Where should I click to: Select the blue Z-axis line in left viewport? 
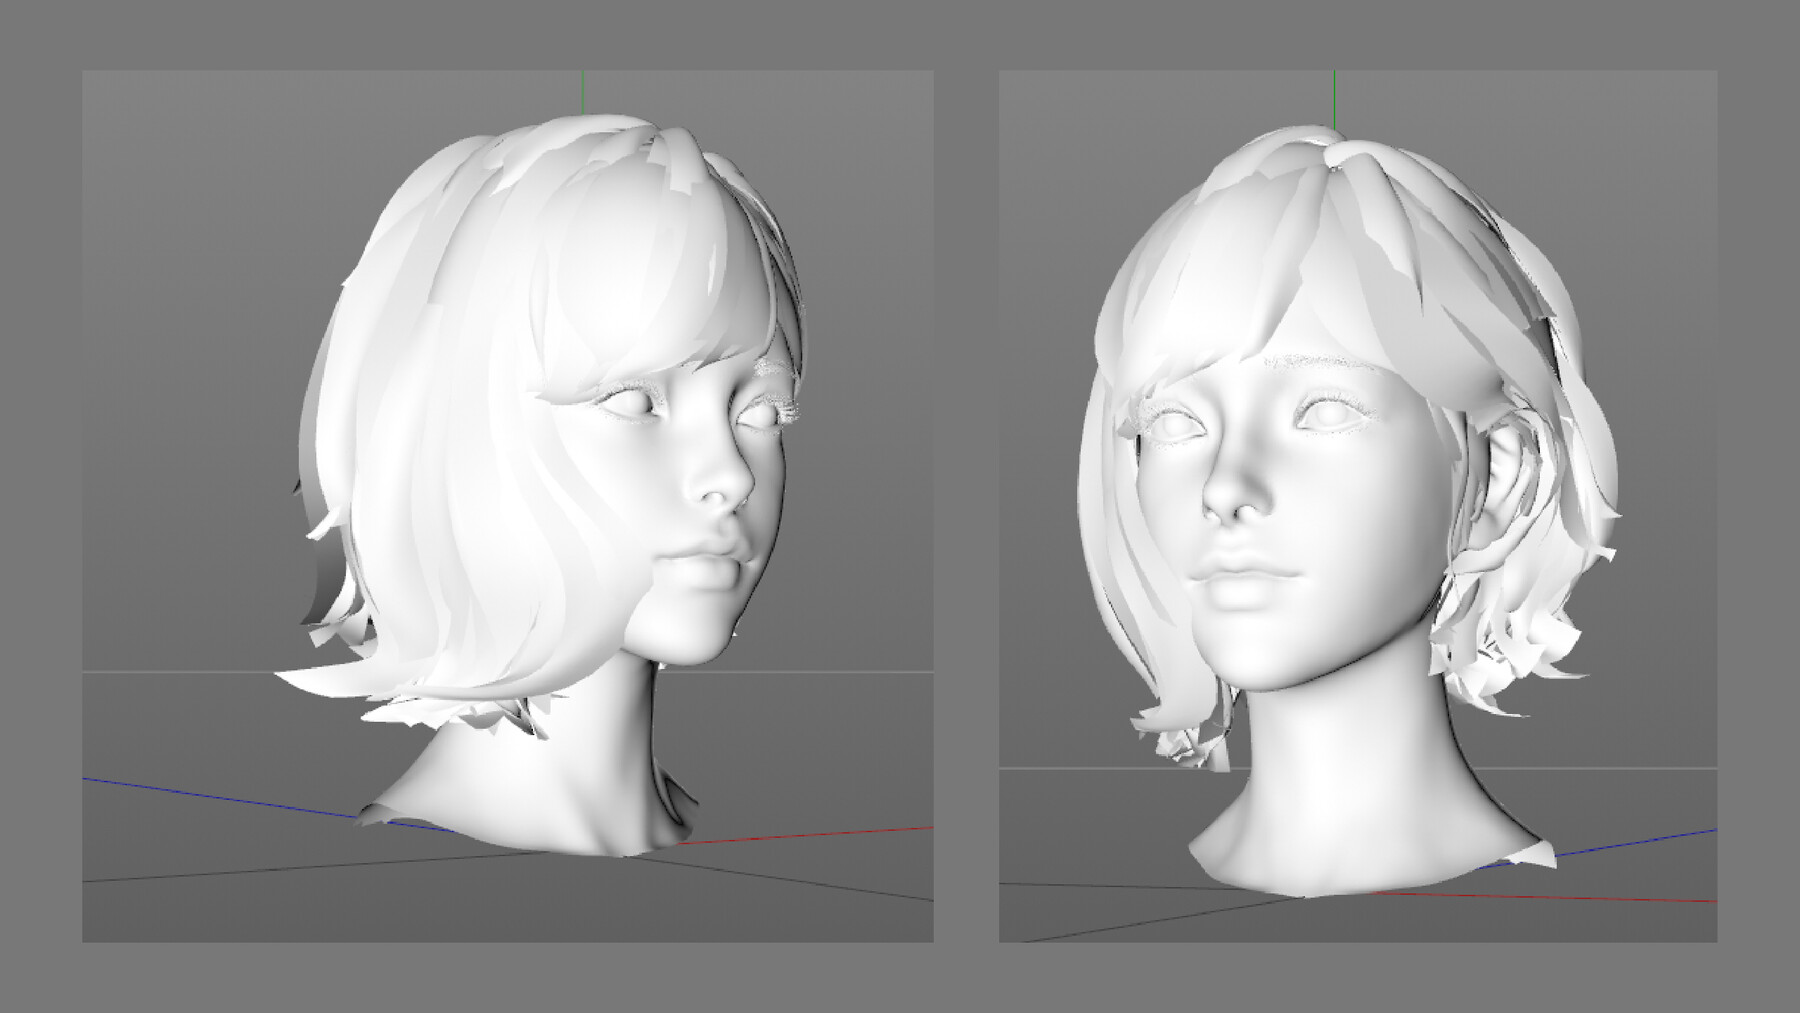click(200, 790)
